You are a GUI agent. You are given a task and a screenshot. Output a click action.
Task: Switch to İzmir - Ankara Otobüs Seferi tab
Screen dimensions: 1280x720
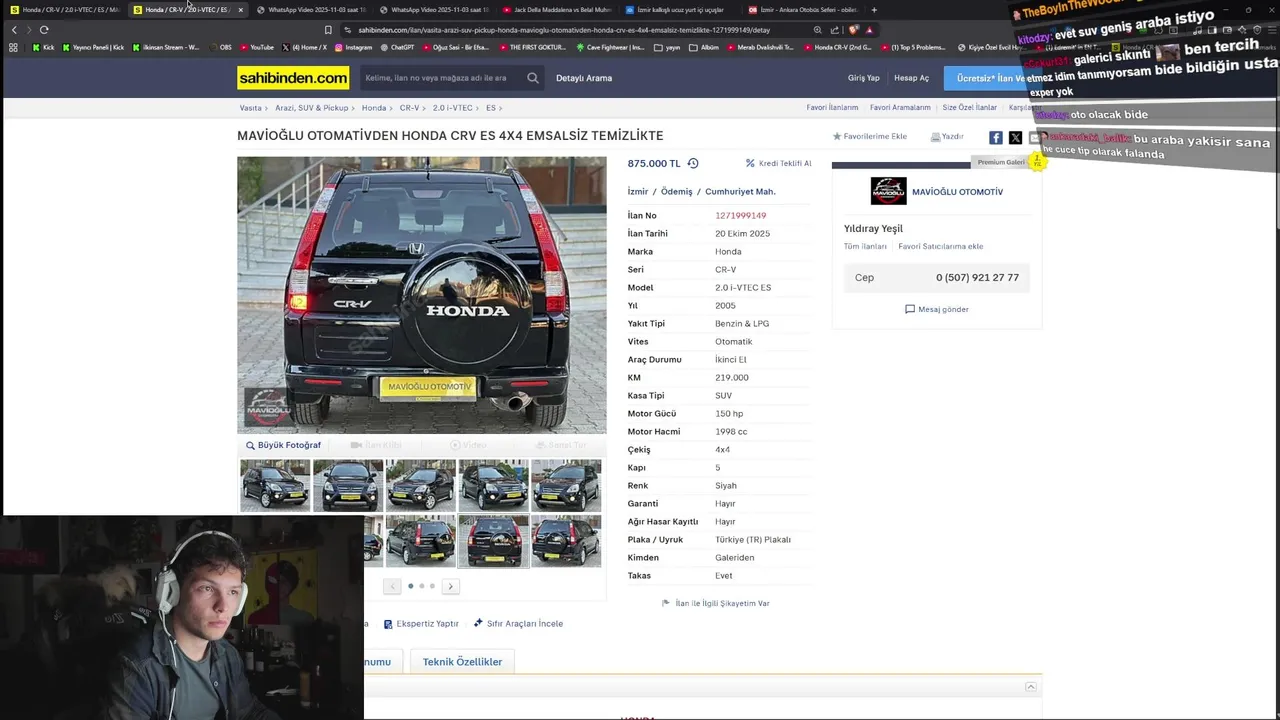click(x=803, y=10)
